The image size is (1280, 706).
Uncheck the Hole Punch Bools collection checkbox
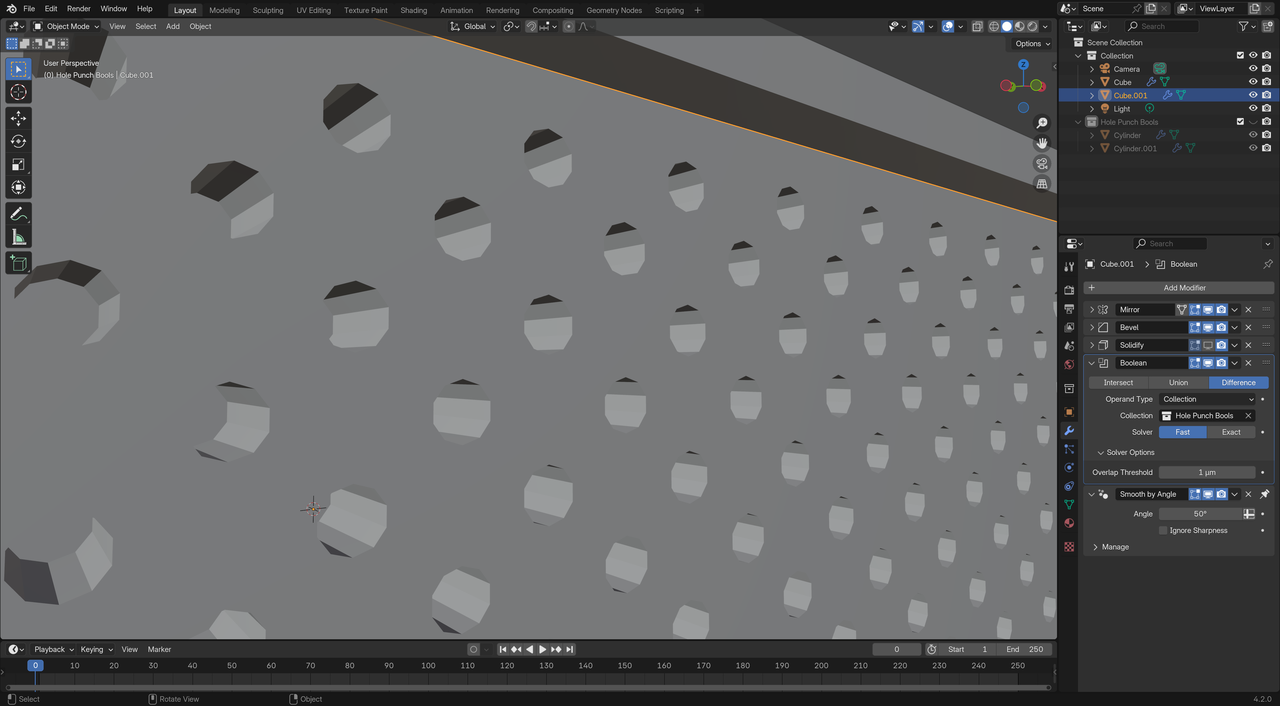(x=1240, y=122)
